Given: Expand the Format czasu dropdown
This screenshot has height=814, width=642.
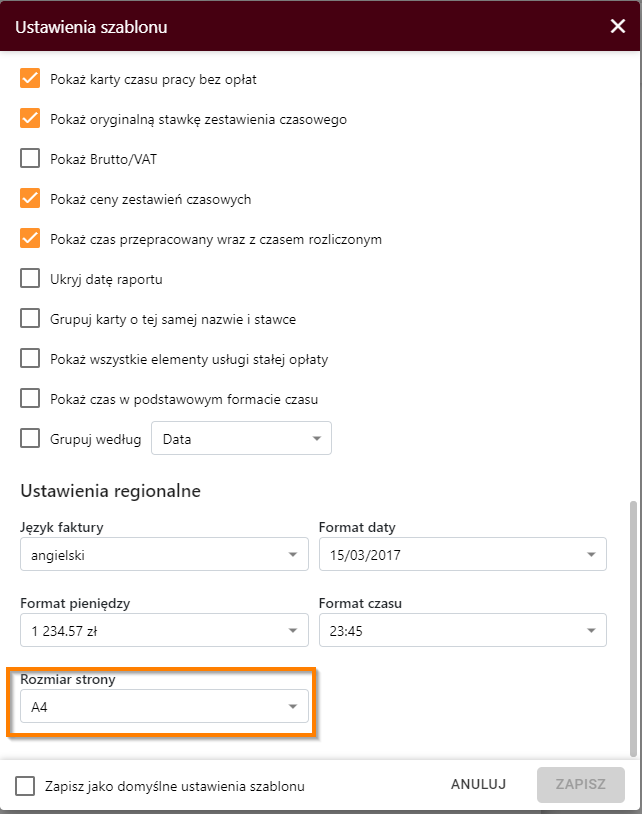Looking at the screenshot, I should (x=462, y=630).
